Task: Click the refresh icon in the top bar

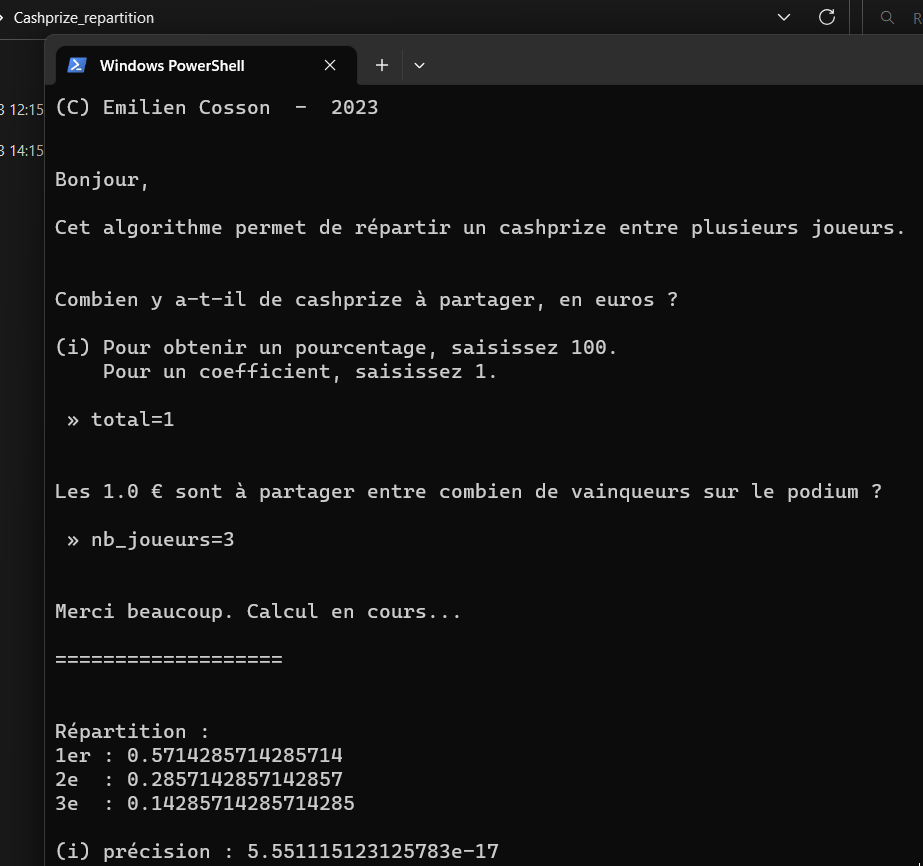Action: (x=827, y=17)
